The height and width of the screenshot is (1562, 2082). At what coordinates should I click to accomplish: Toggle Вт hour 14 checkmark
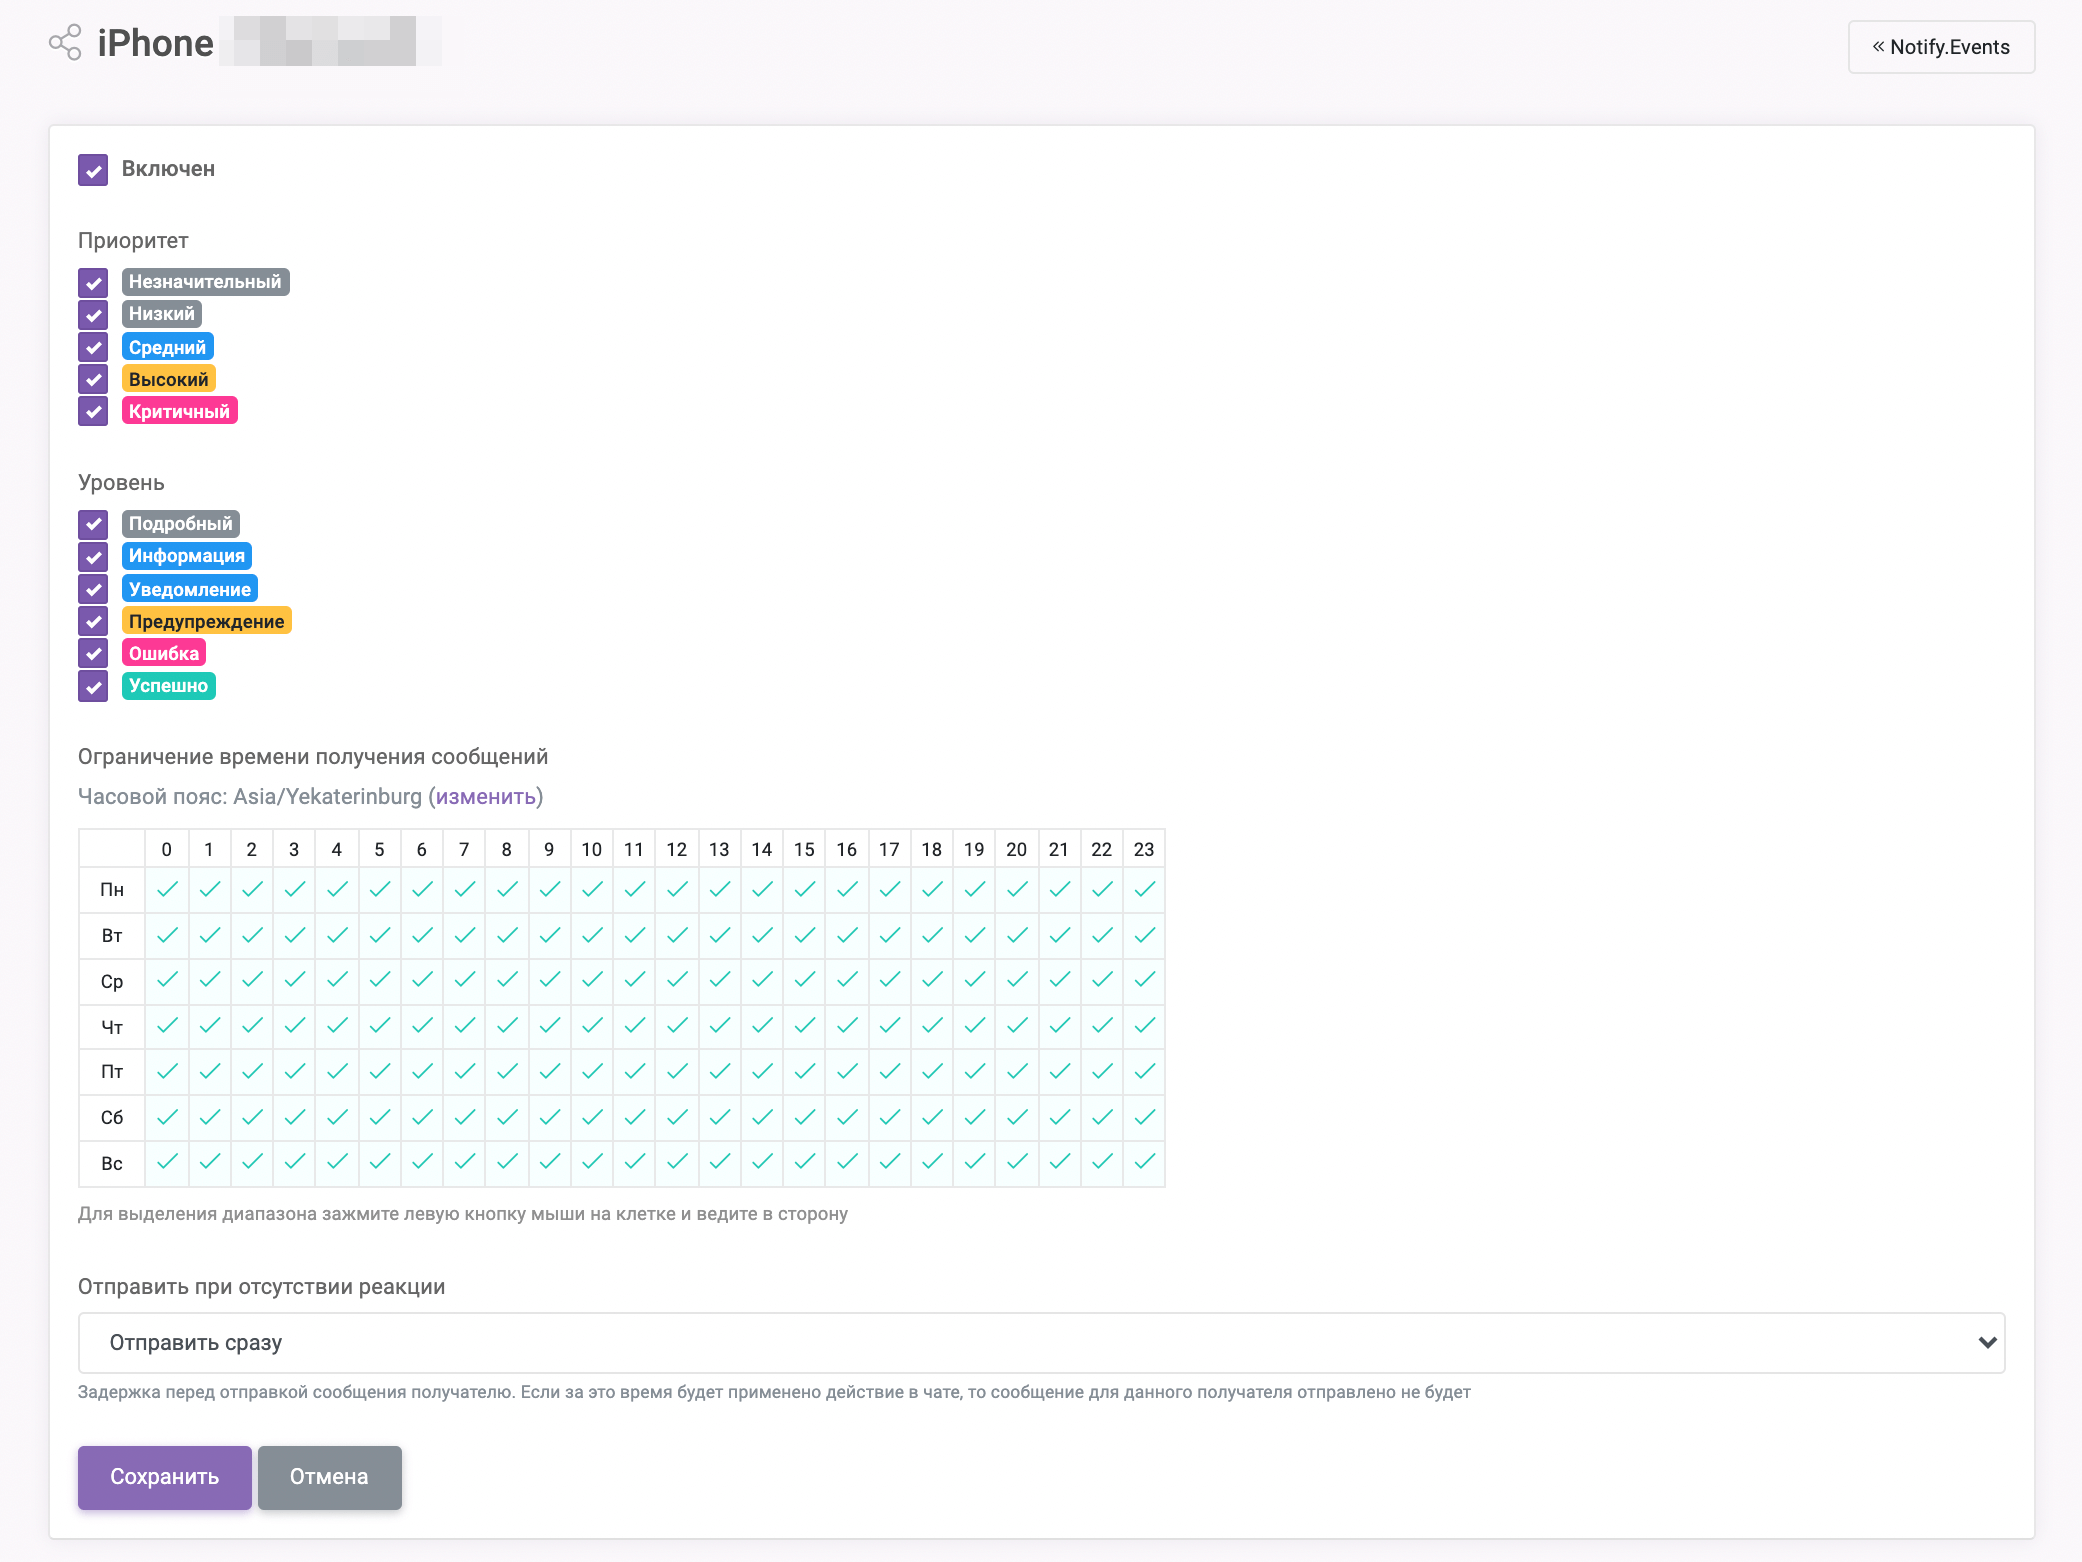click(x=762, y=935)
